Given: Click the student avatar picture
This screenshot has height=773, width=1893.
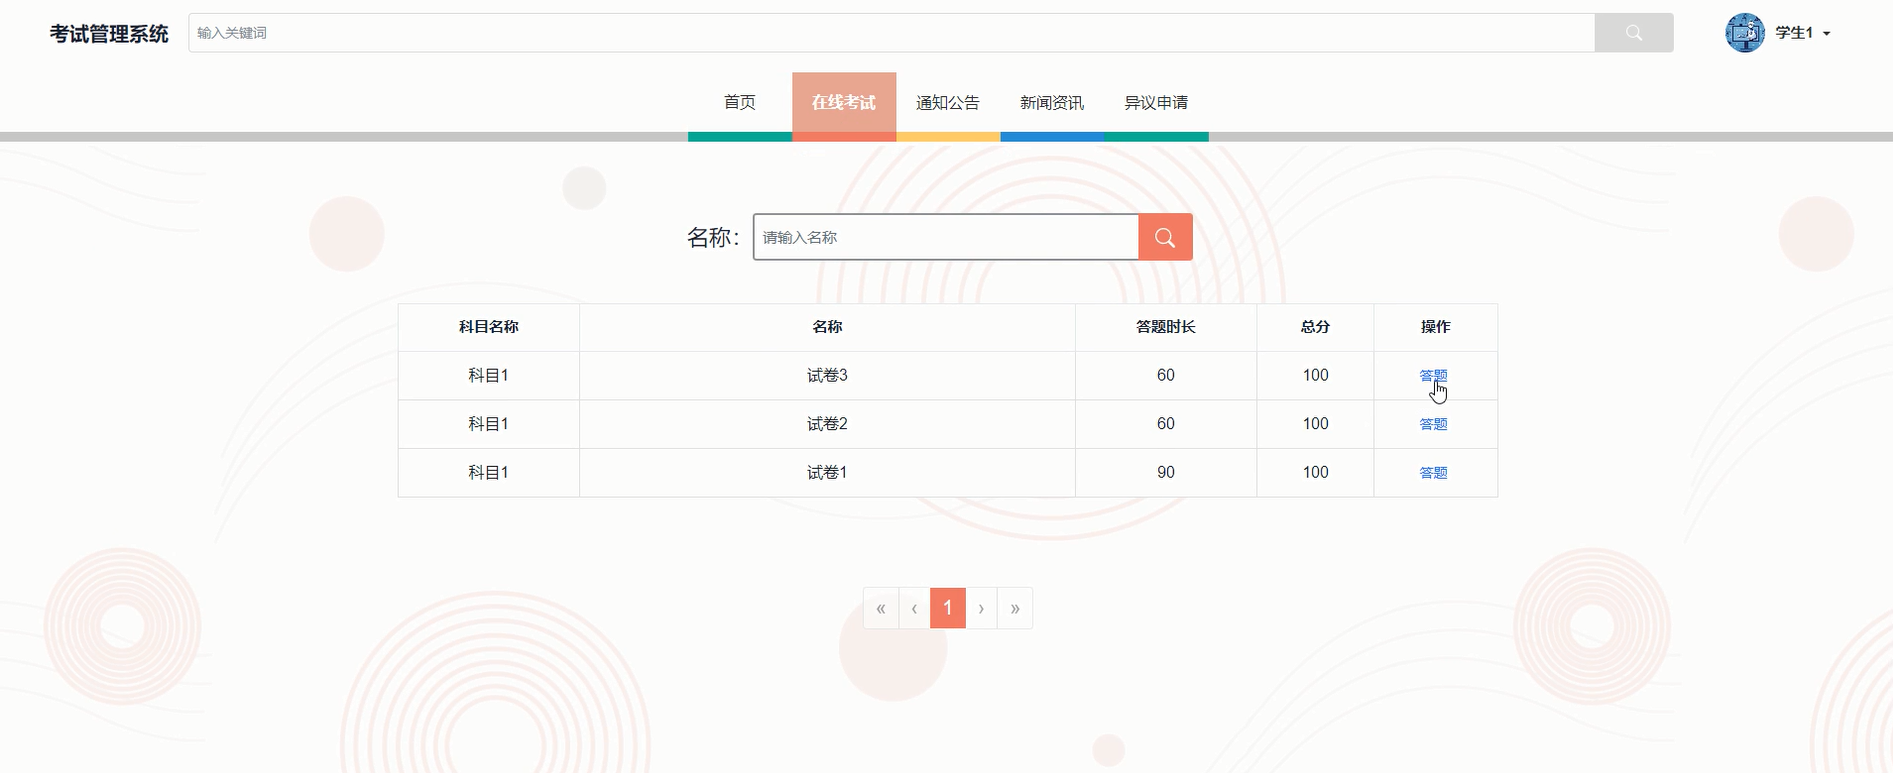Looking at the screenshot, I should [1745, 33].
